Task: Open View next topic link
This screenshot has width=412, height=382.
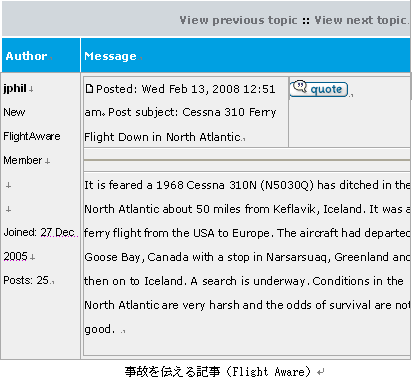Action: [x=360, y=20]
